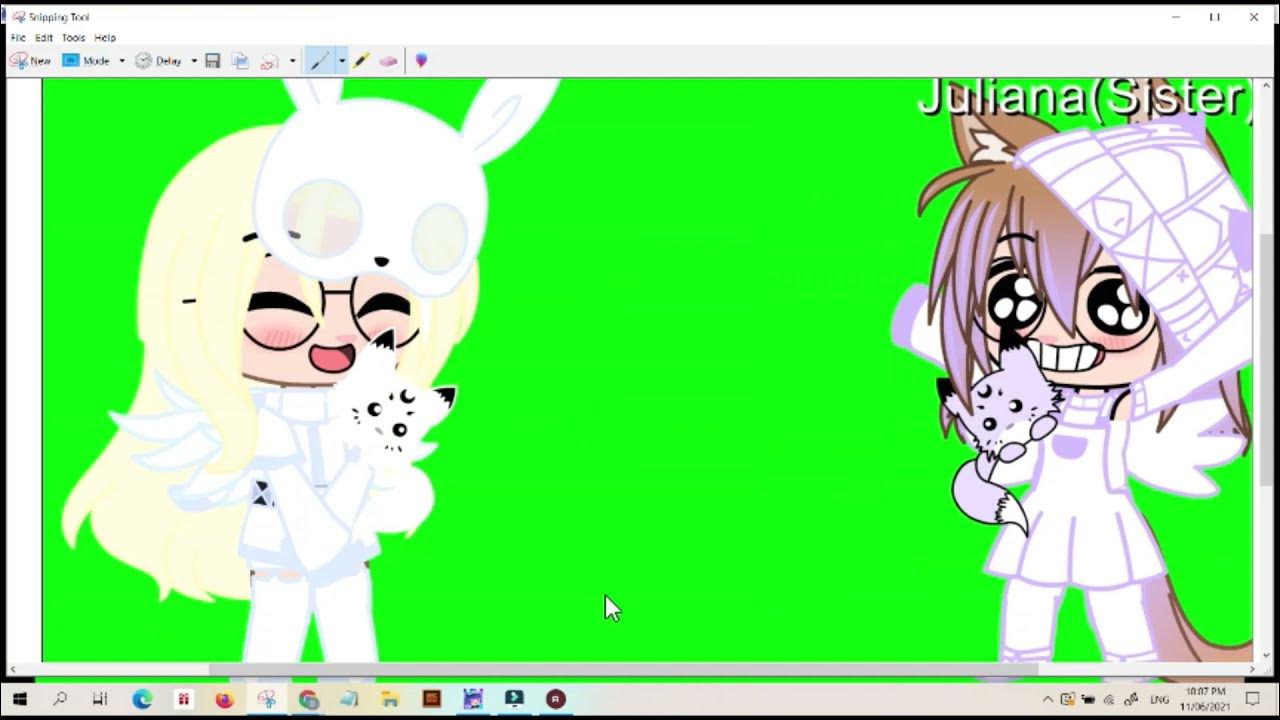Open Edit with Paint 3D
The image size is (1280, 720).
[x=421, y=61]
